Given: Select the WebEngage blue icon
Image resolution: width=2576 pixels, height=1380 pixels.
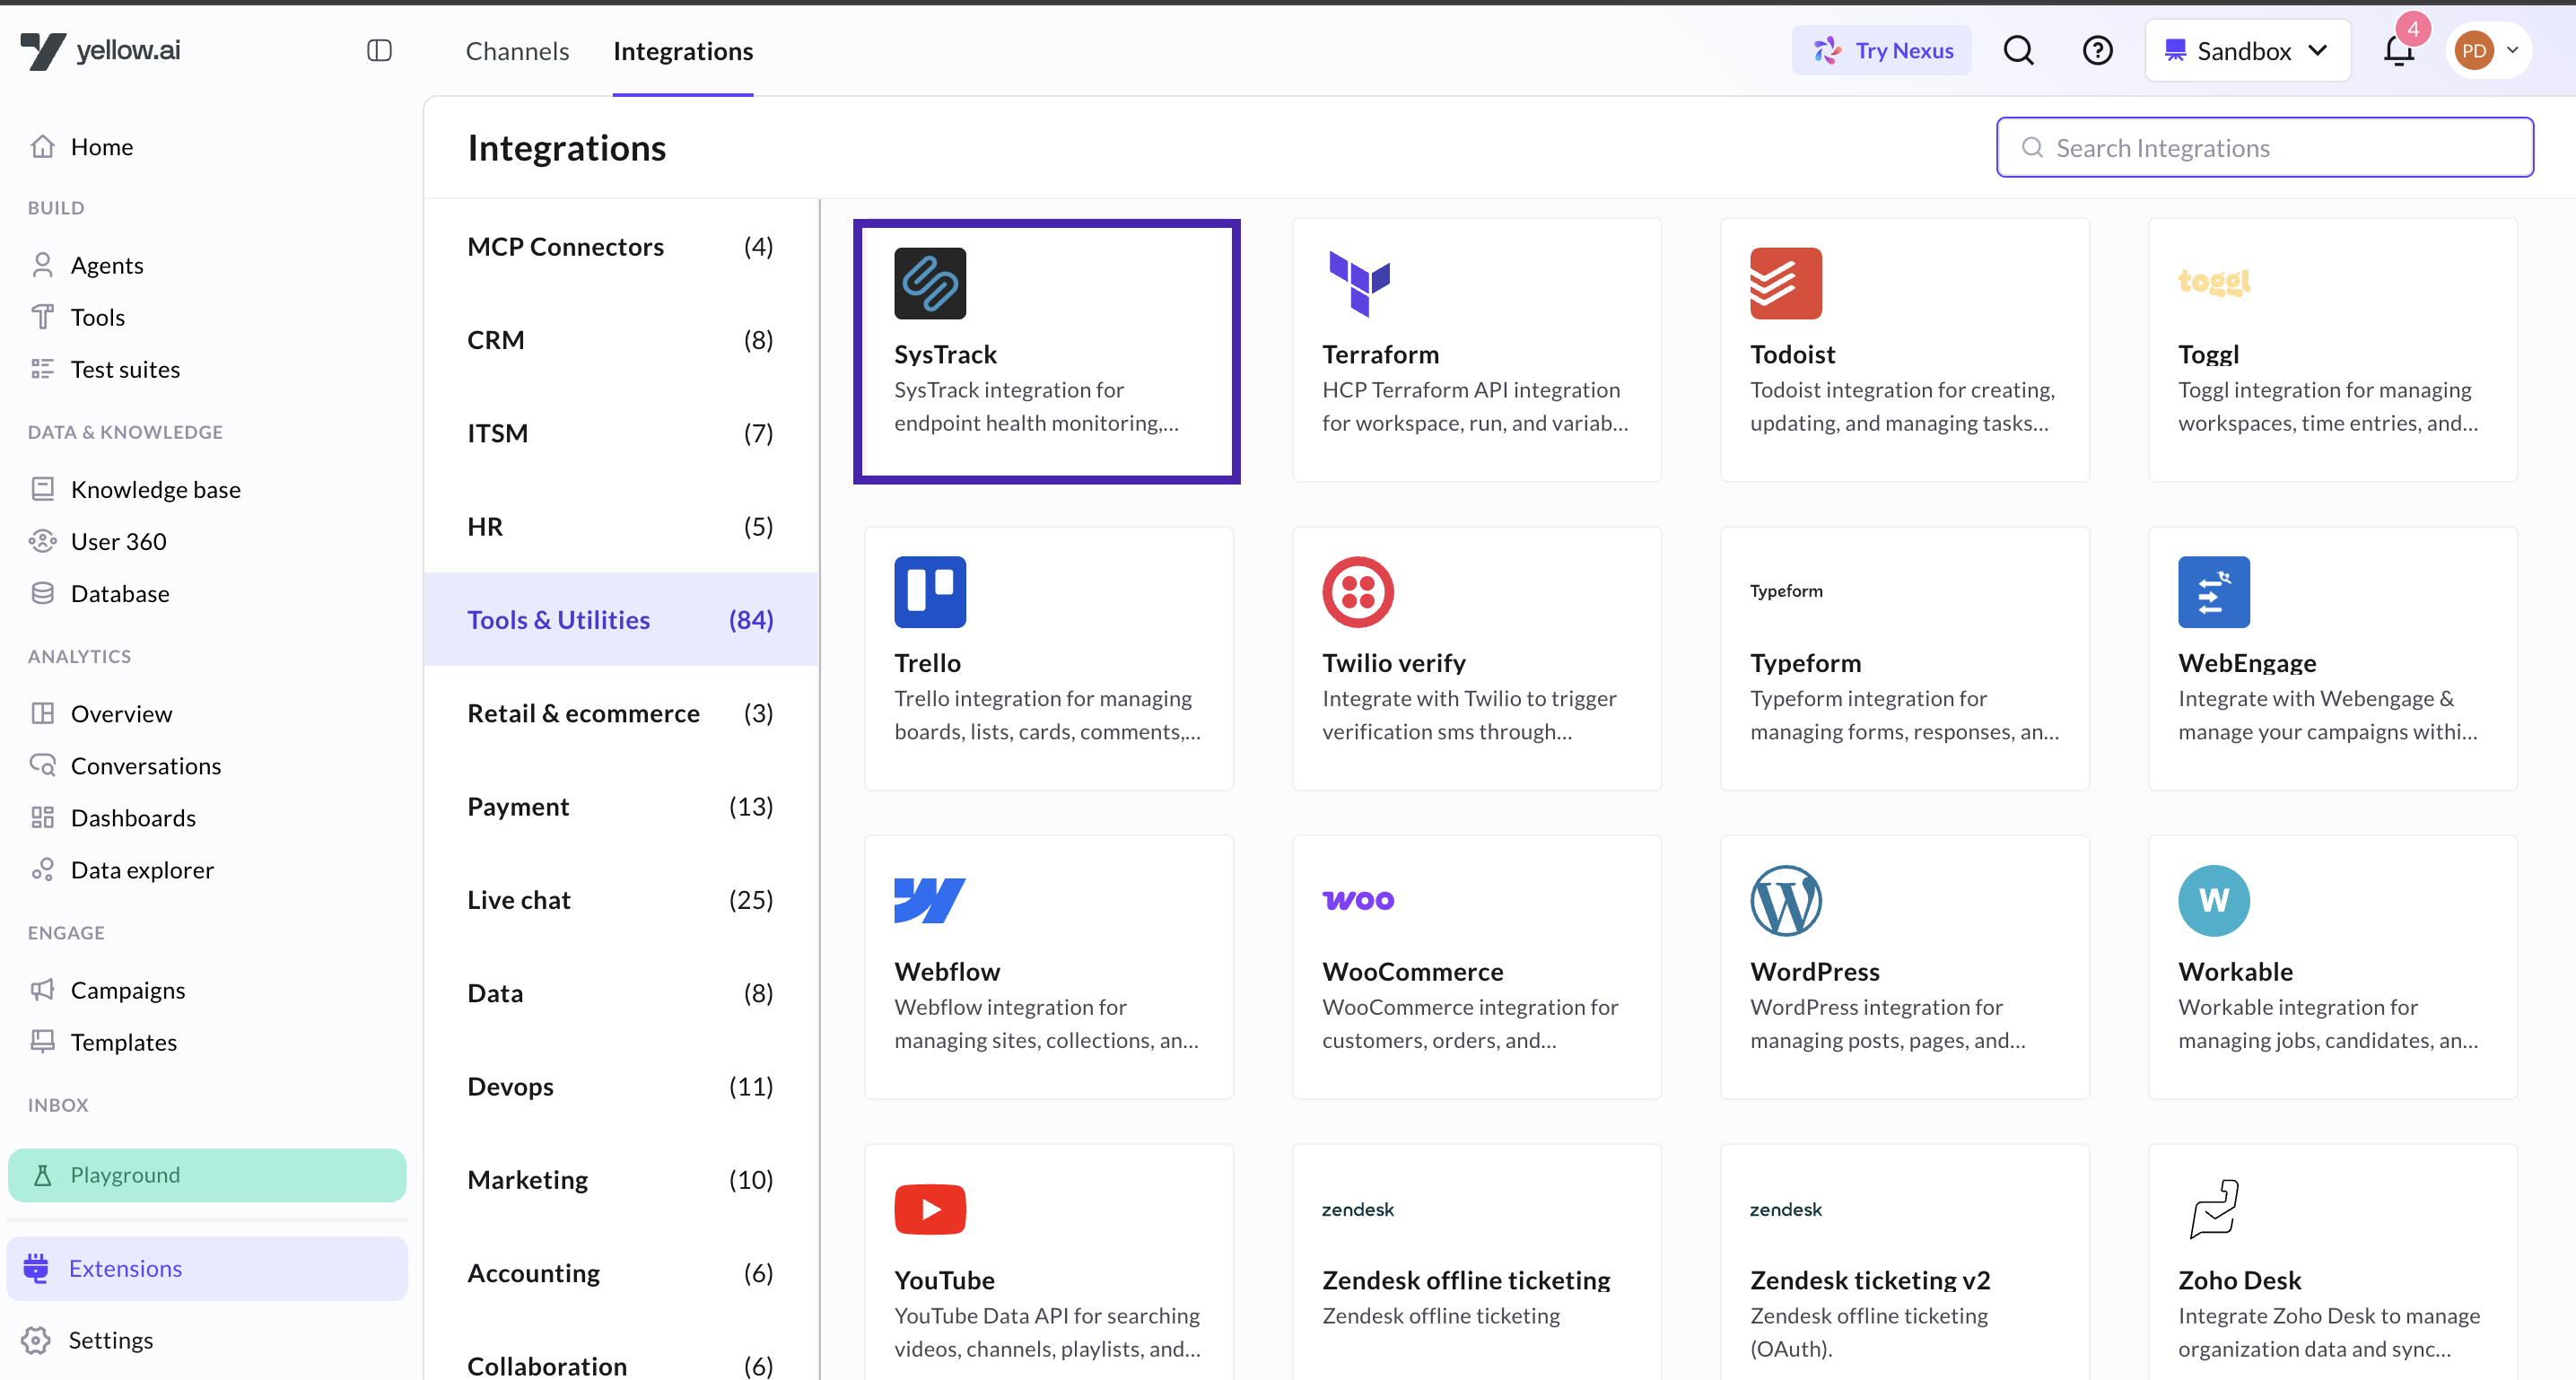Looking at the screenshot, I should pos(2214,592).
